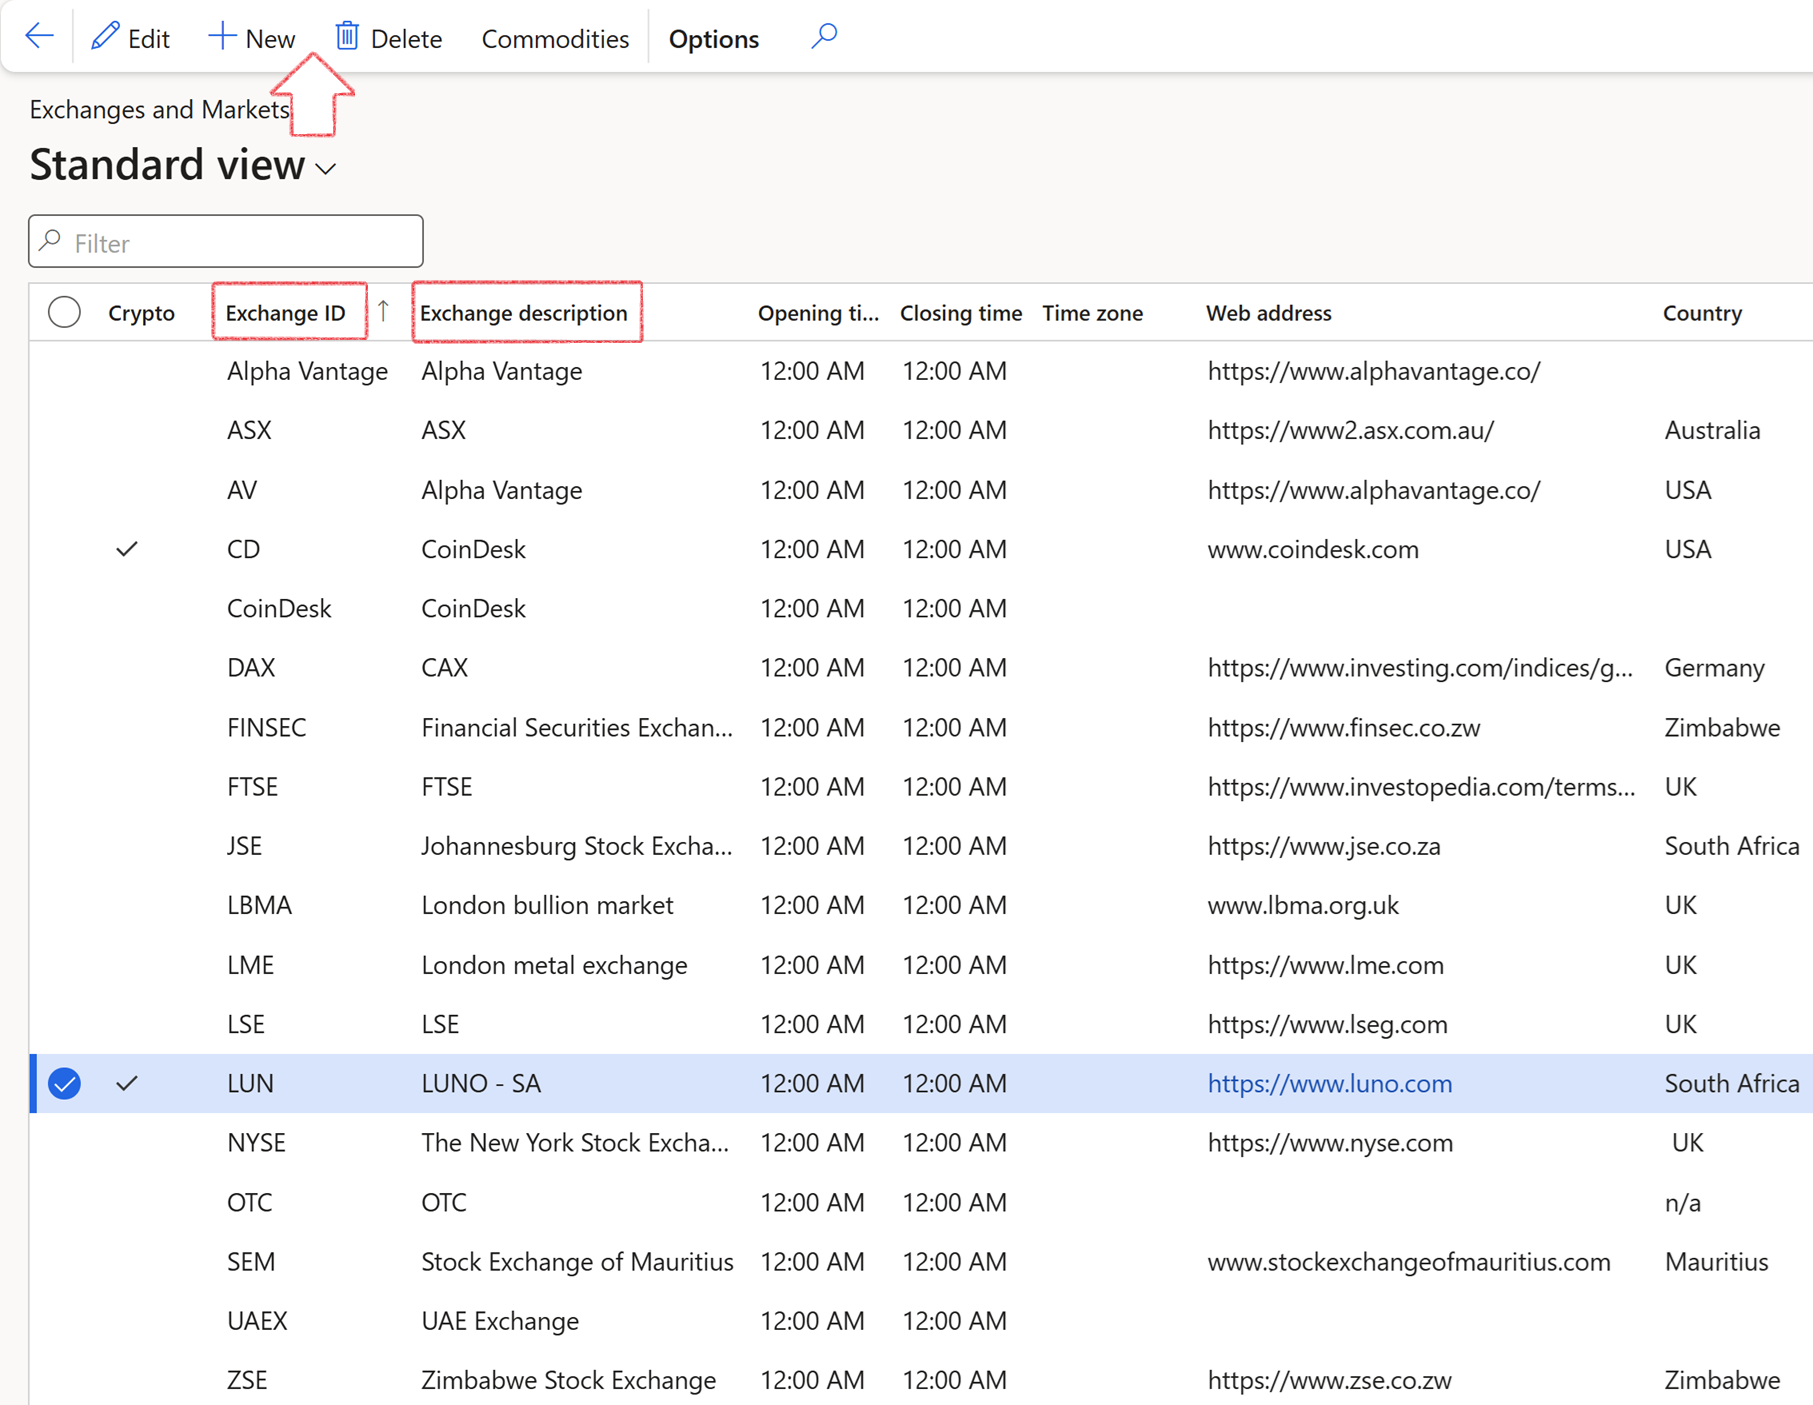The width and height of the screenshot is (1813, 1405).
Task: Select the FINSEC exchange ID cell
Action: 266,727
